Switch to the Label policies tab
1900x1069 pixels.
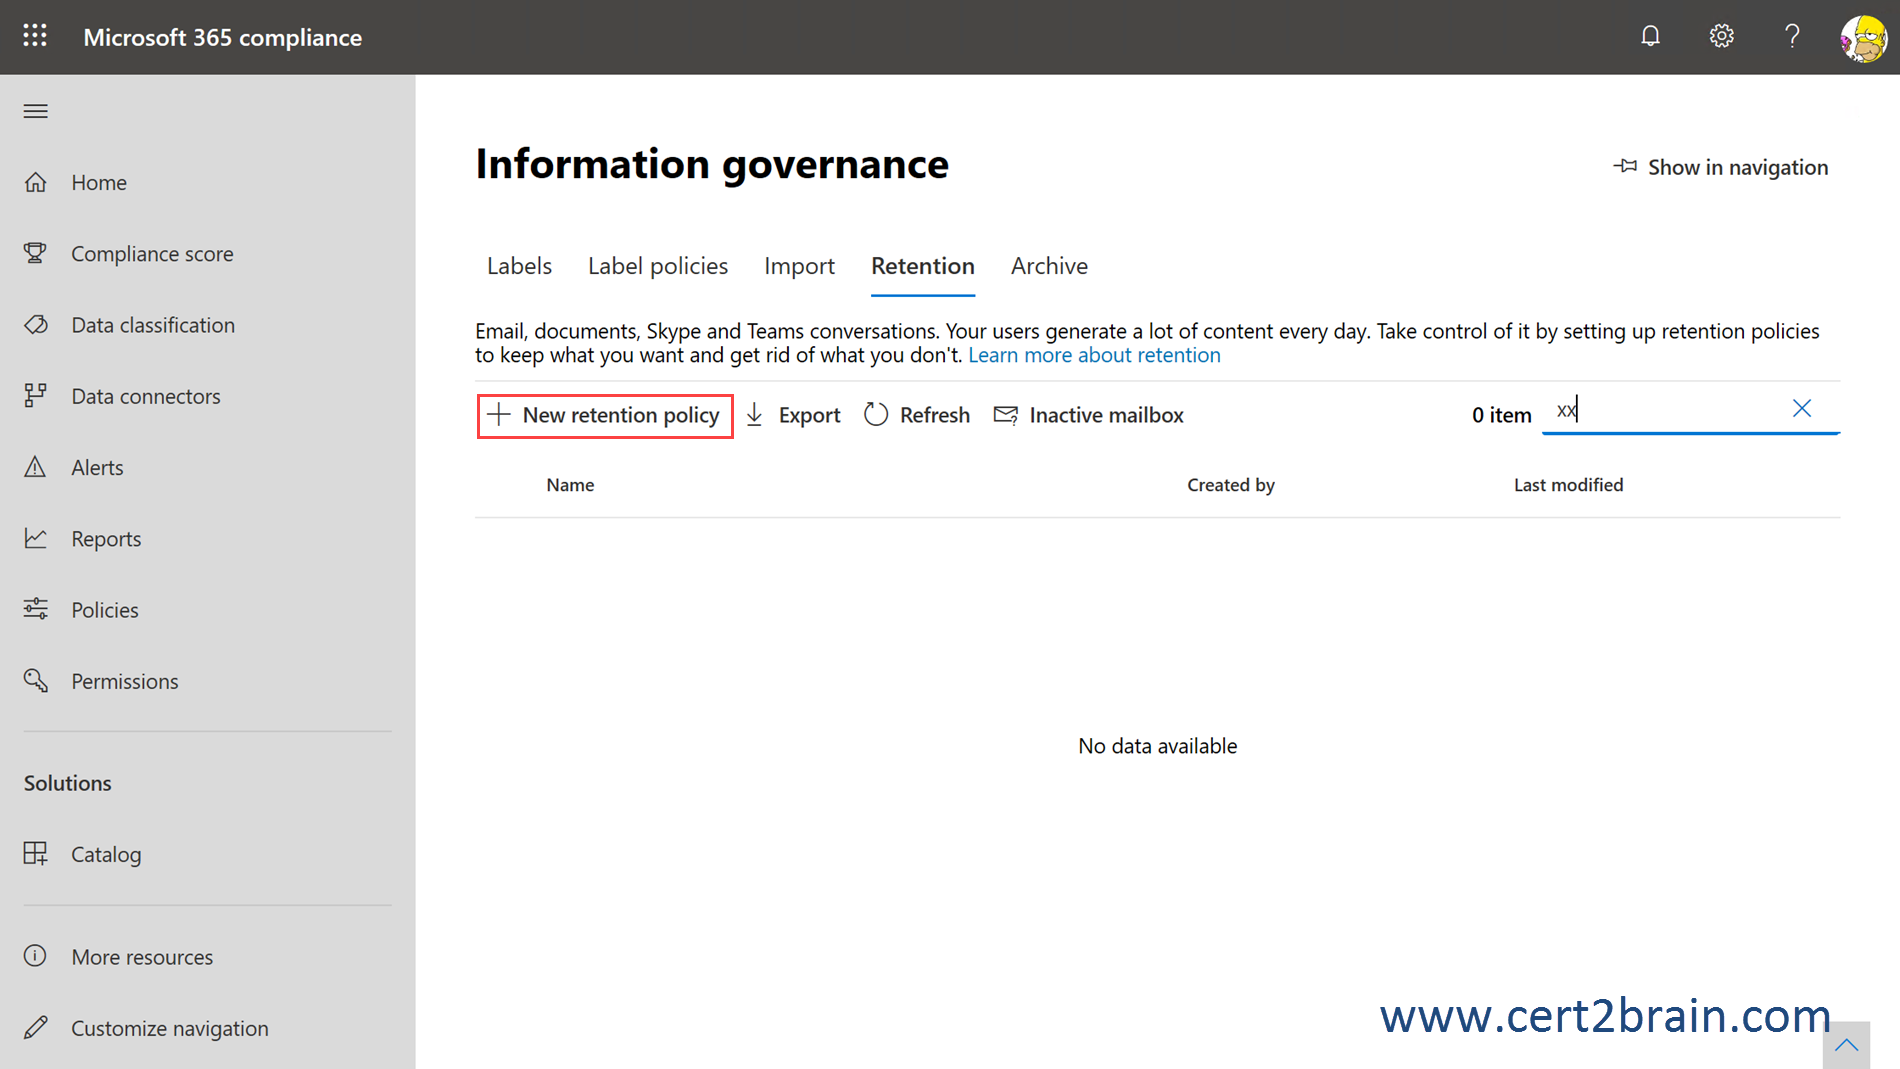tap(658, 266)
